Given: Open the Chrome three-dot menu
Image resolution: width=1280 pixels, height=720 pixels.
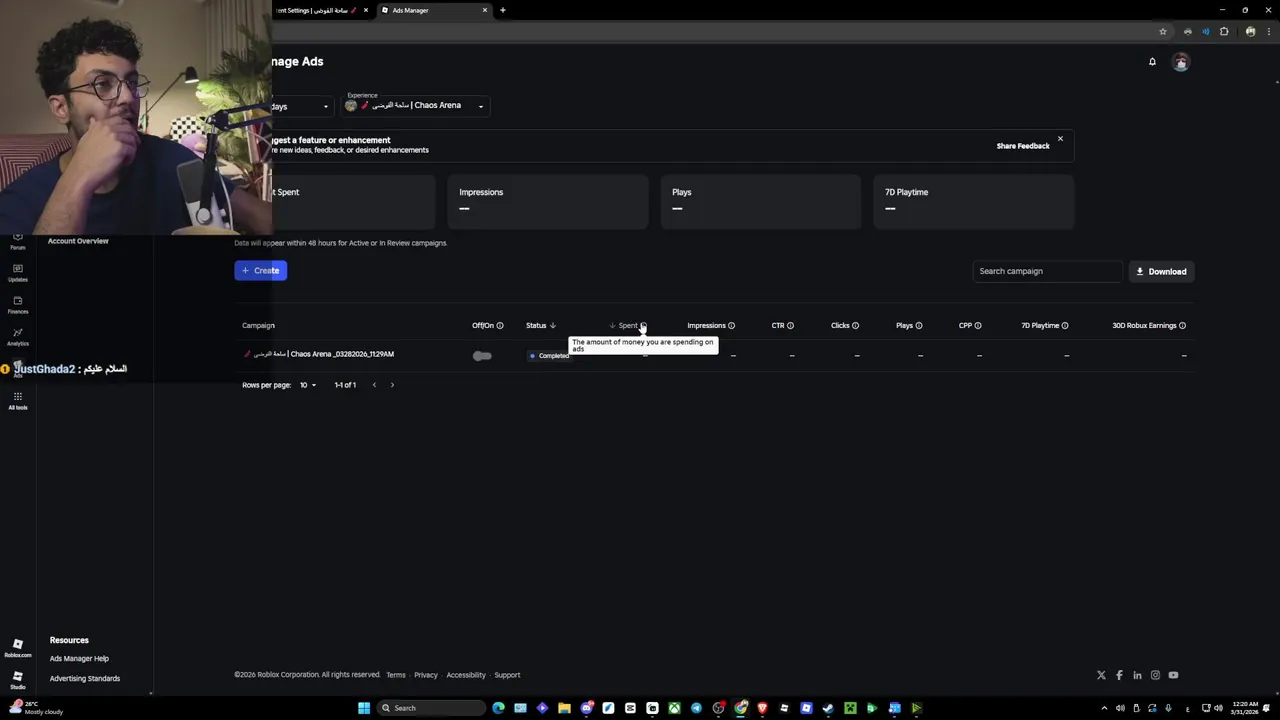Looking at the screenshot, I should 1268,31.
